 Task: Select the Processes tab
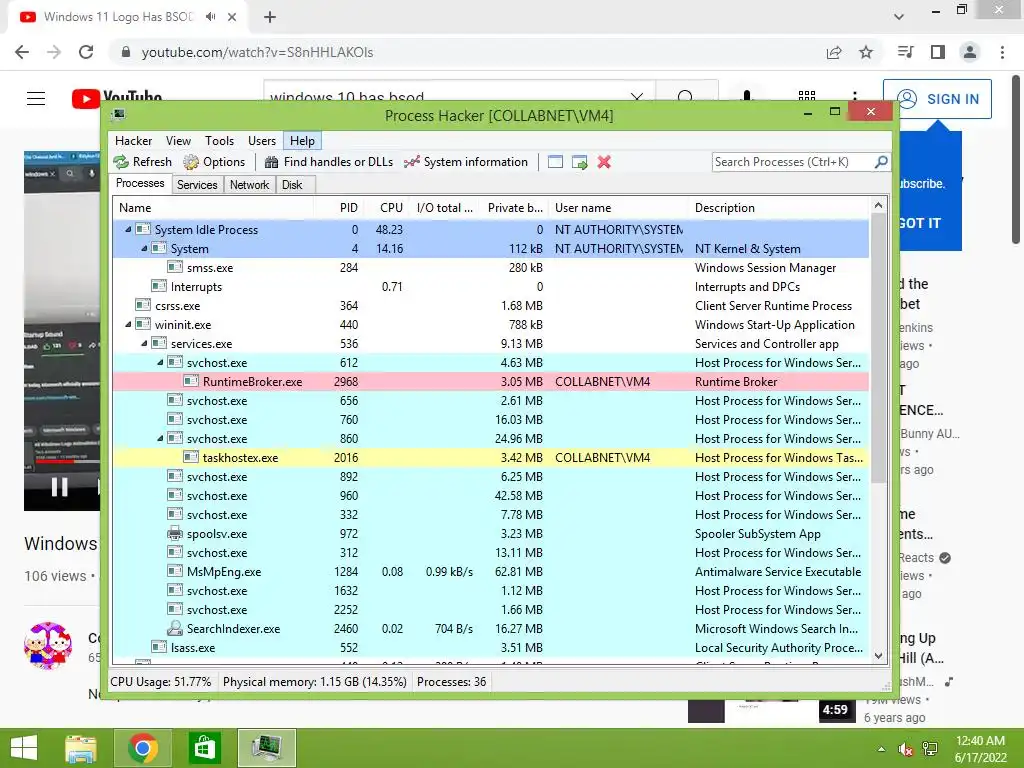pyautogui.click(x=140, y=184)
